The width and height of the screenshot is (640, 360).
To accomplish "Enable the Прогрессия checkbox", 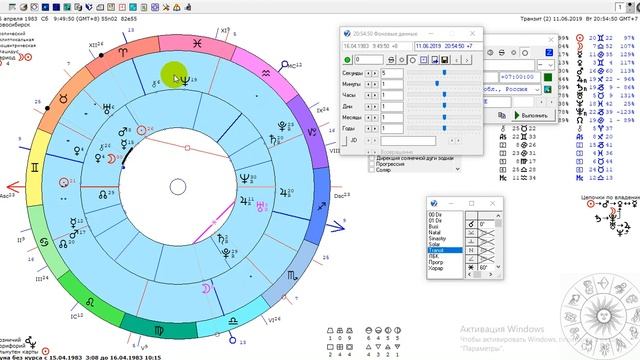I will point(371,164).
